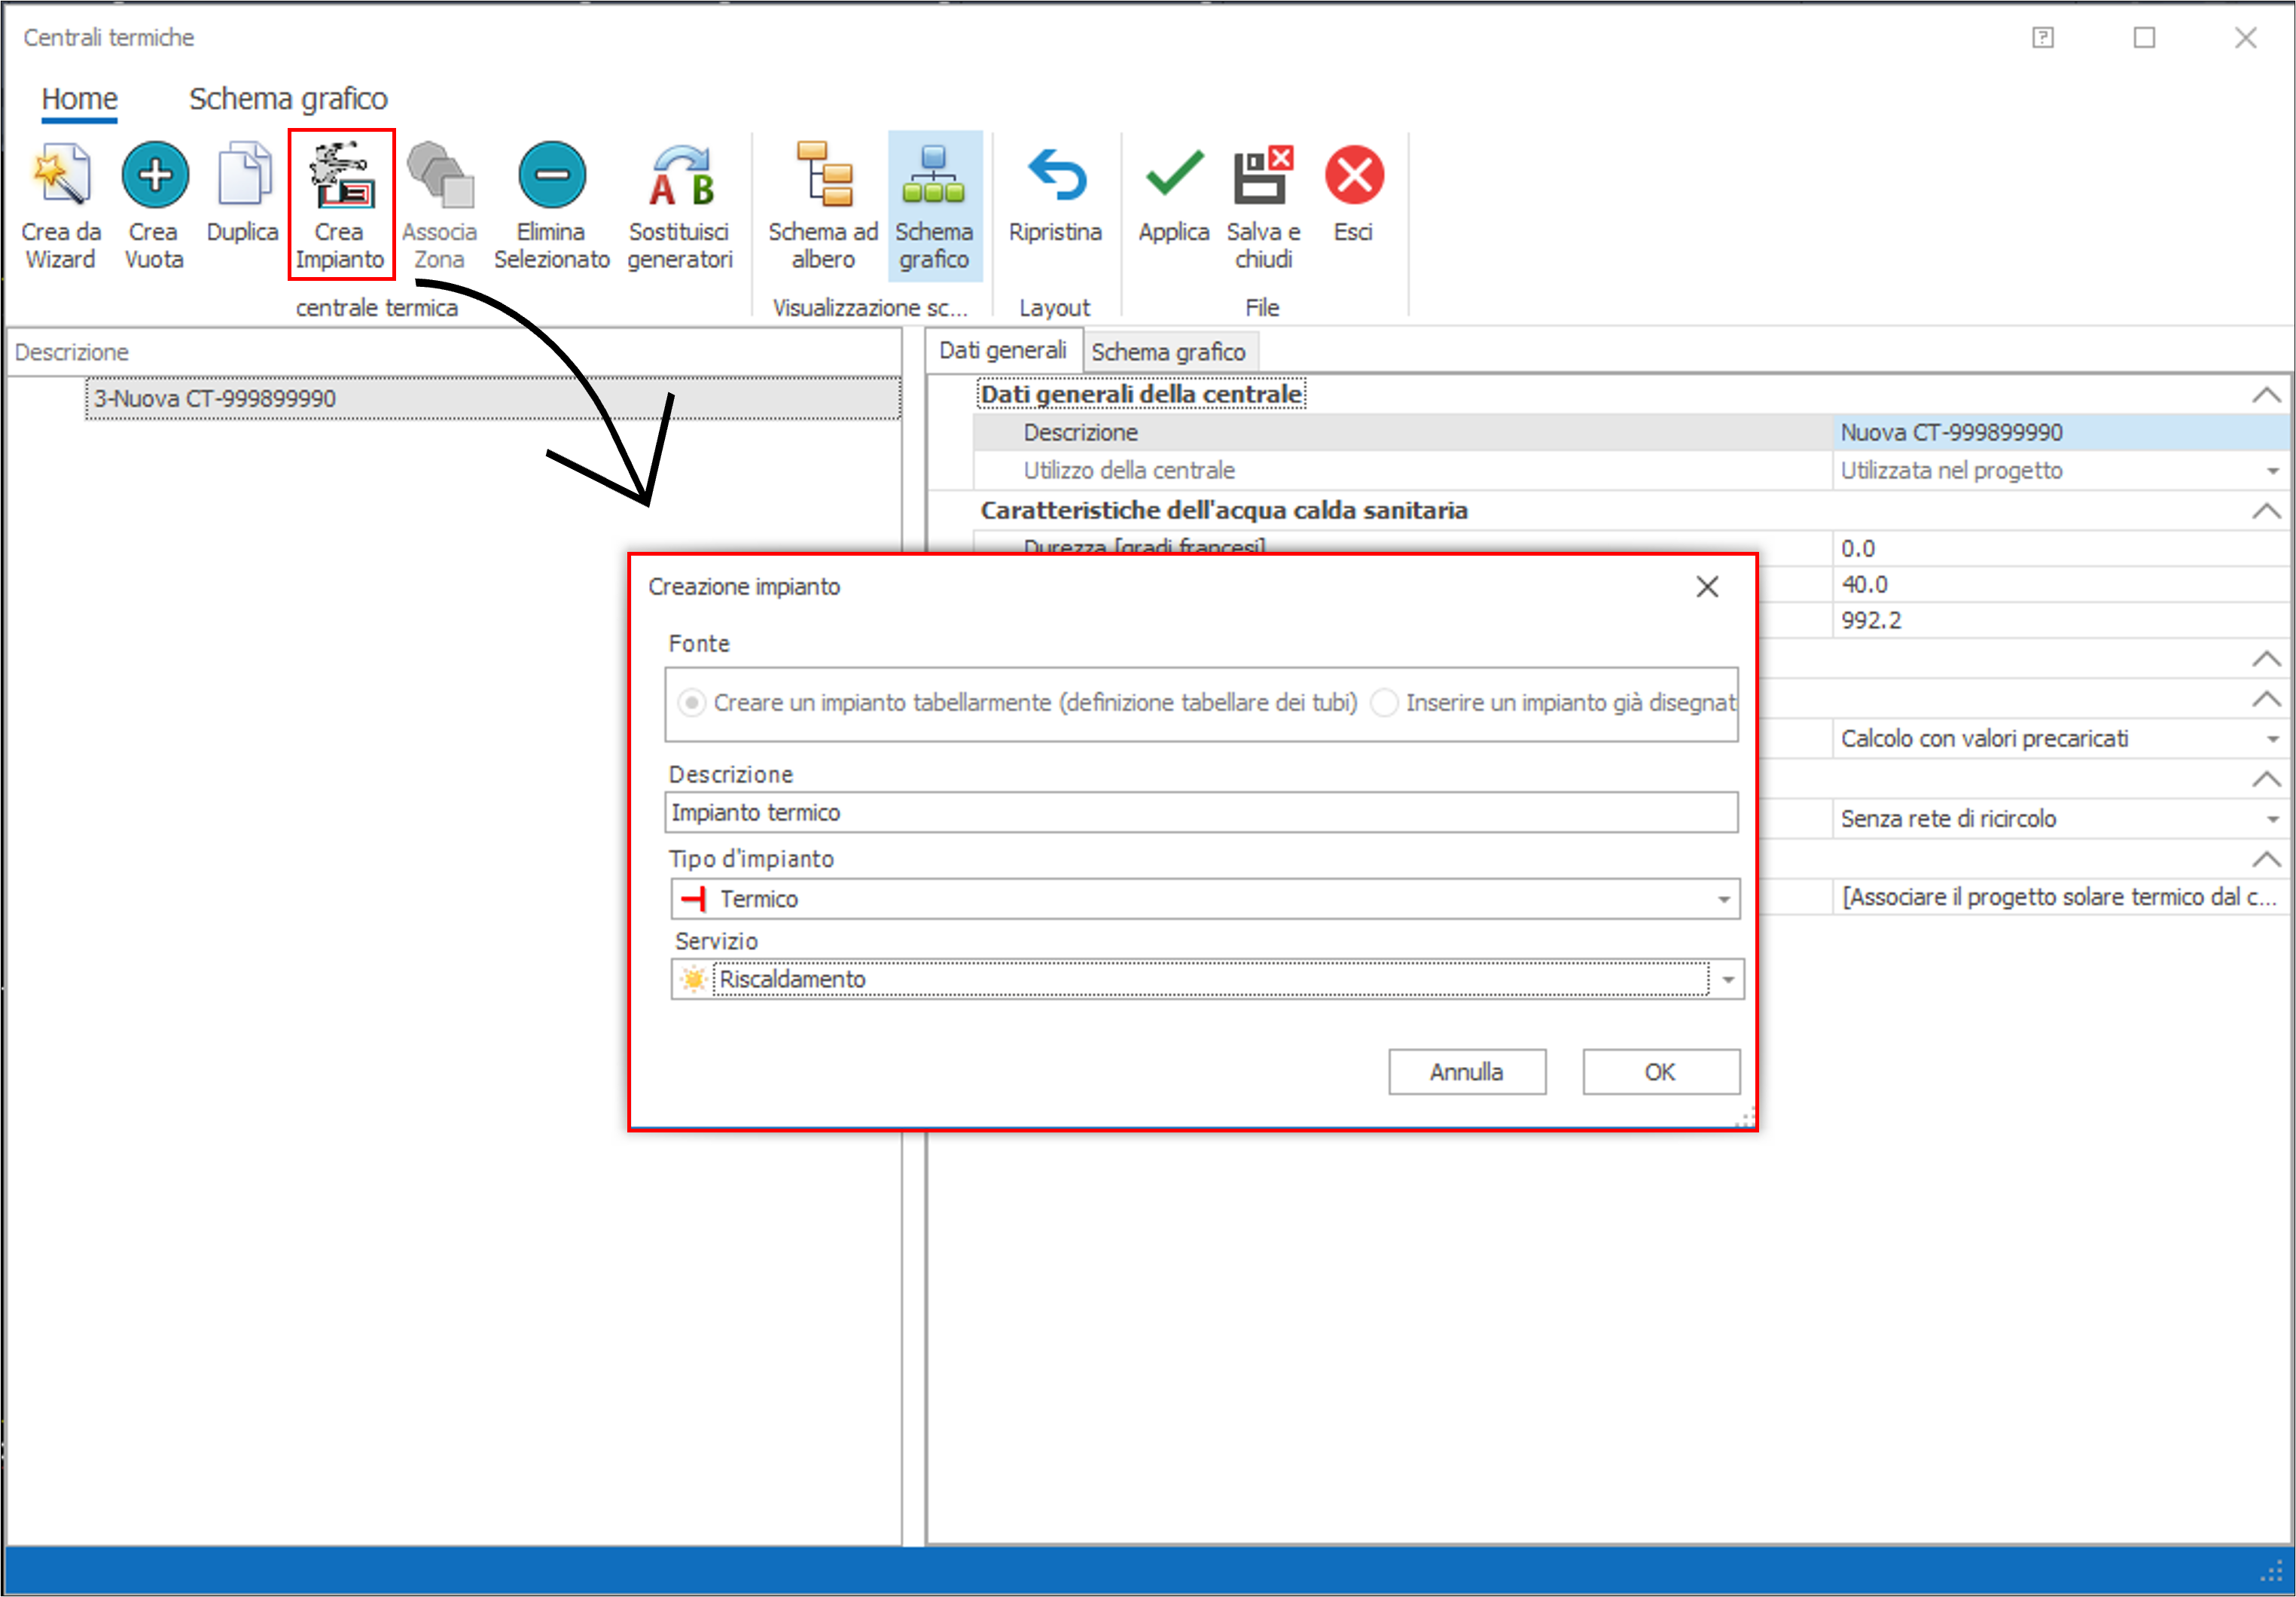Click the OK button
This screenshot has height=1597, width=2296.
point(1660,1072)
